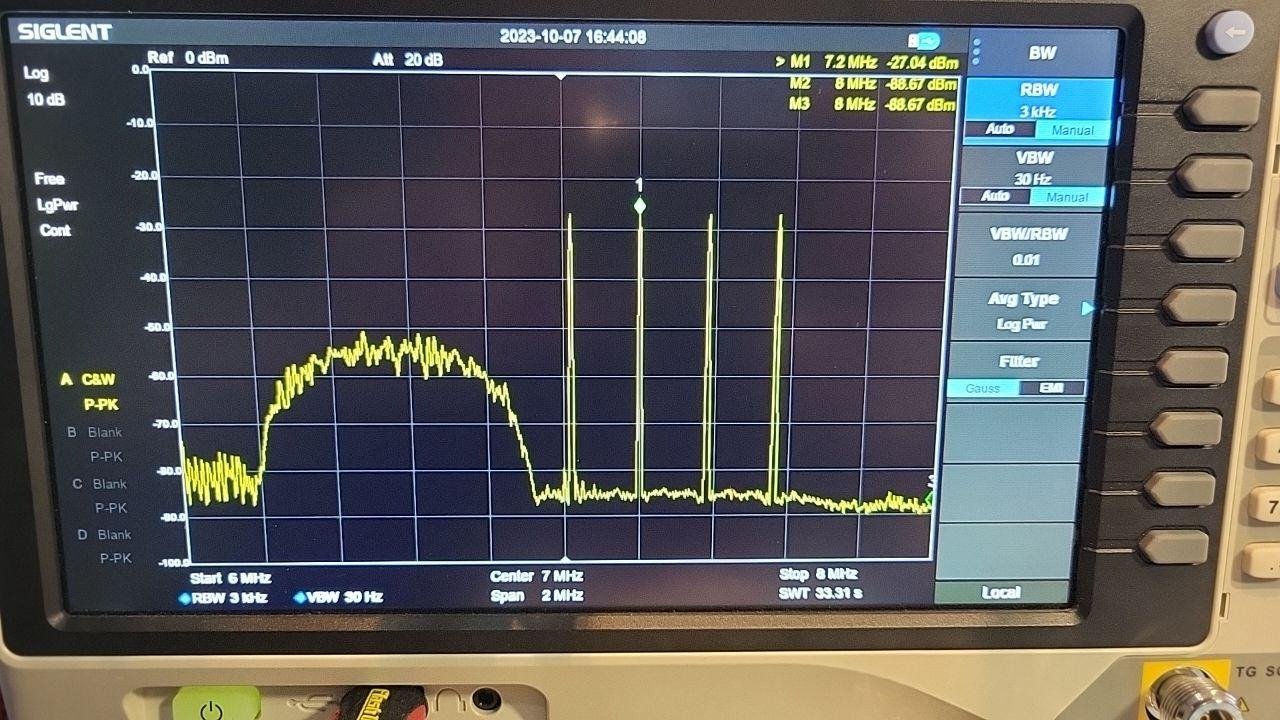
Task: Tap the Ref 0 dBm level readout
Action: pos(188,58)
